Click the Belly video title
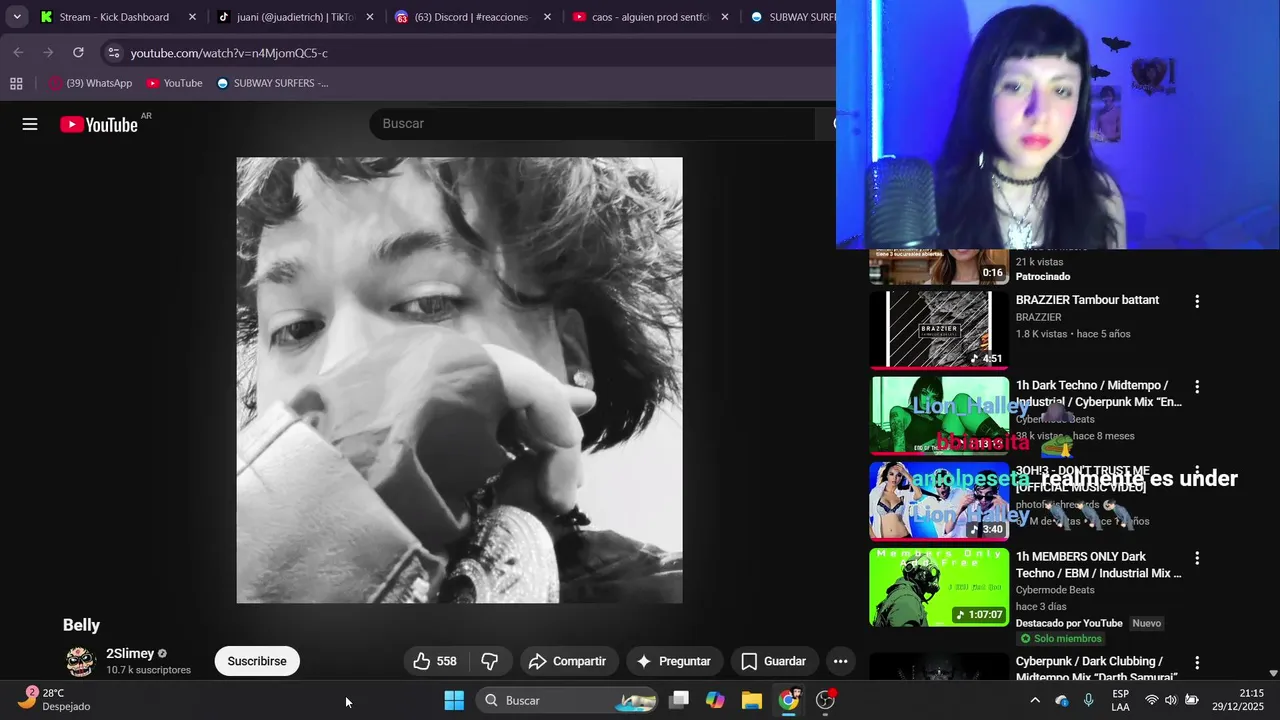 (81, 625)
